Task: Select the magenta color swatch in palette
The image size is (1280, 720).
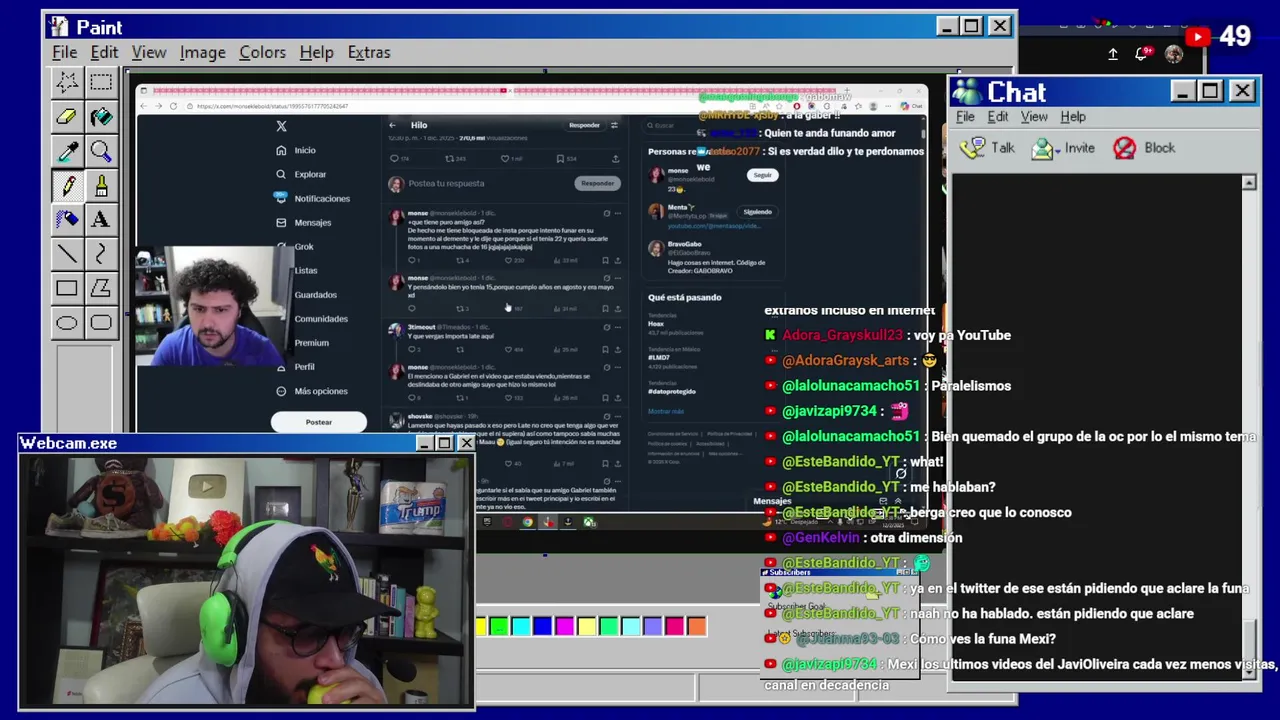Action: (x=565, y=627)
